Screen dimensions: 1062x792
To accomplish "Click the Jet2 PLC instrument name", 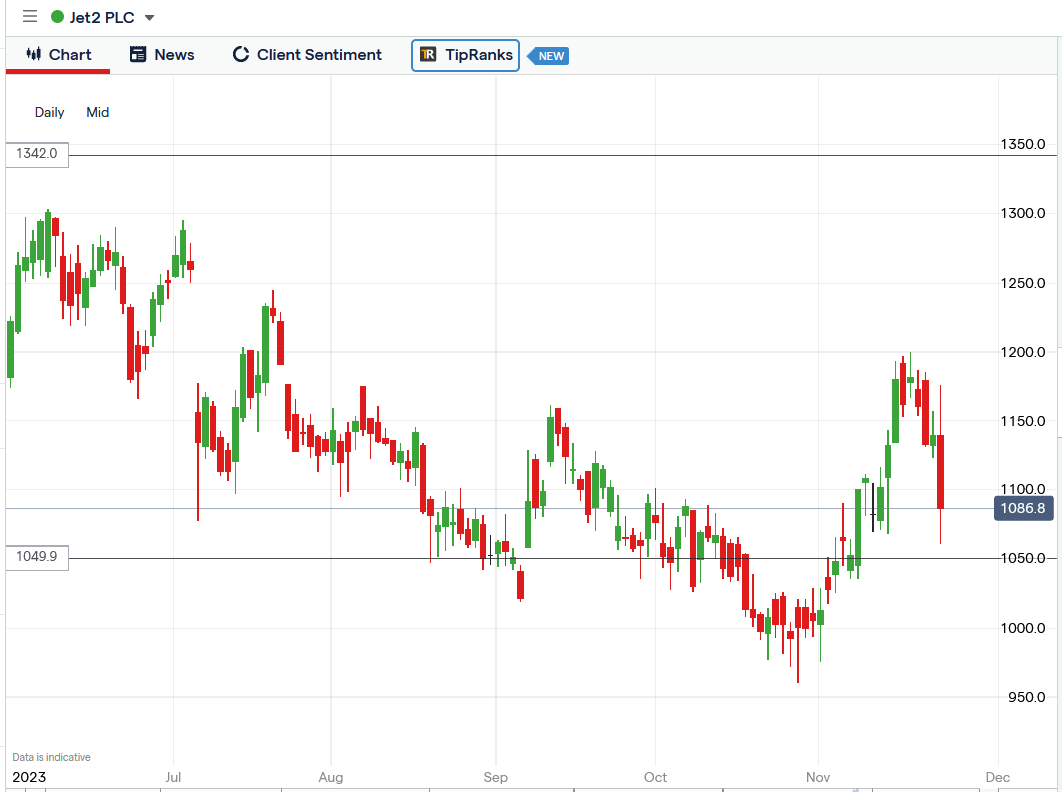I will [102, 17].
